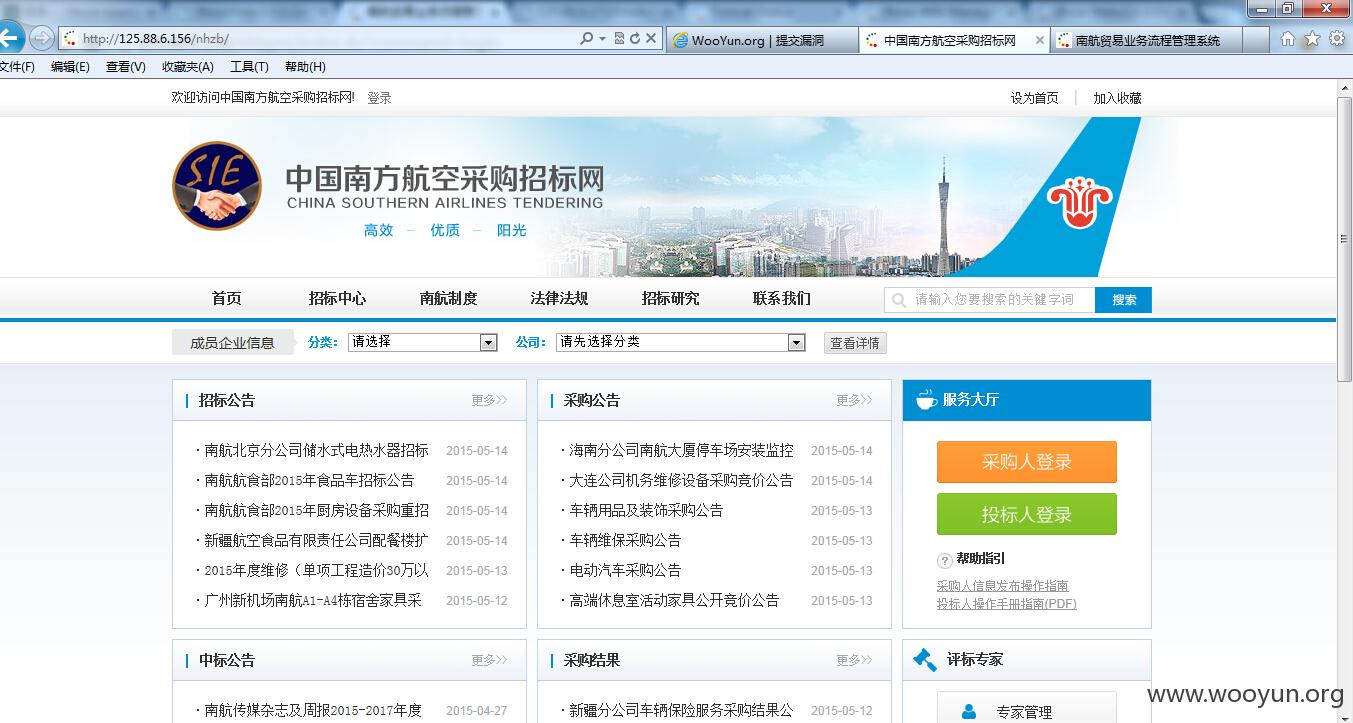Viewport: 1353px width, 723px height.
Task: Go to the 首页 navigation item
Action: pyautogui.click(x=227, y=298)
